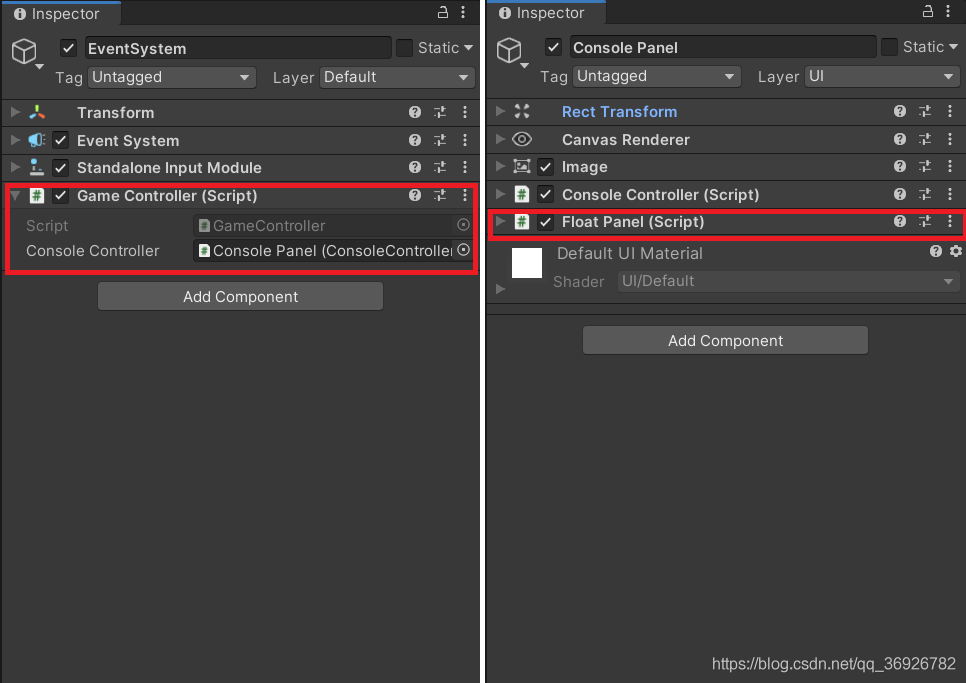The image size is (966, 683).
Task: Pick object for Console Controller field
Action: tap(463, 250)
